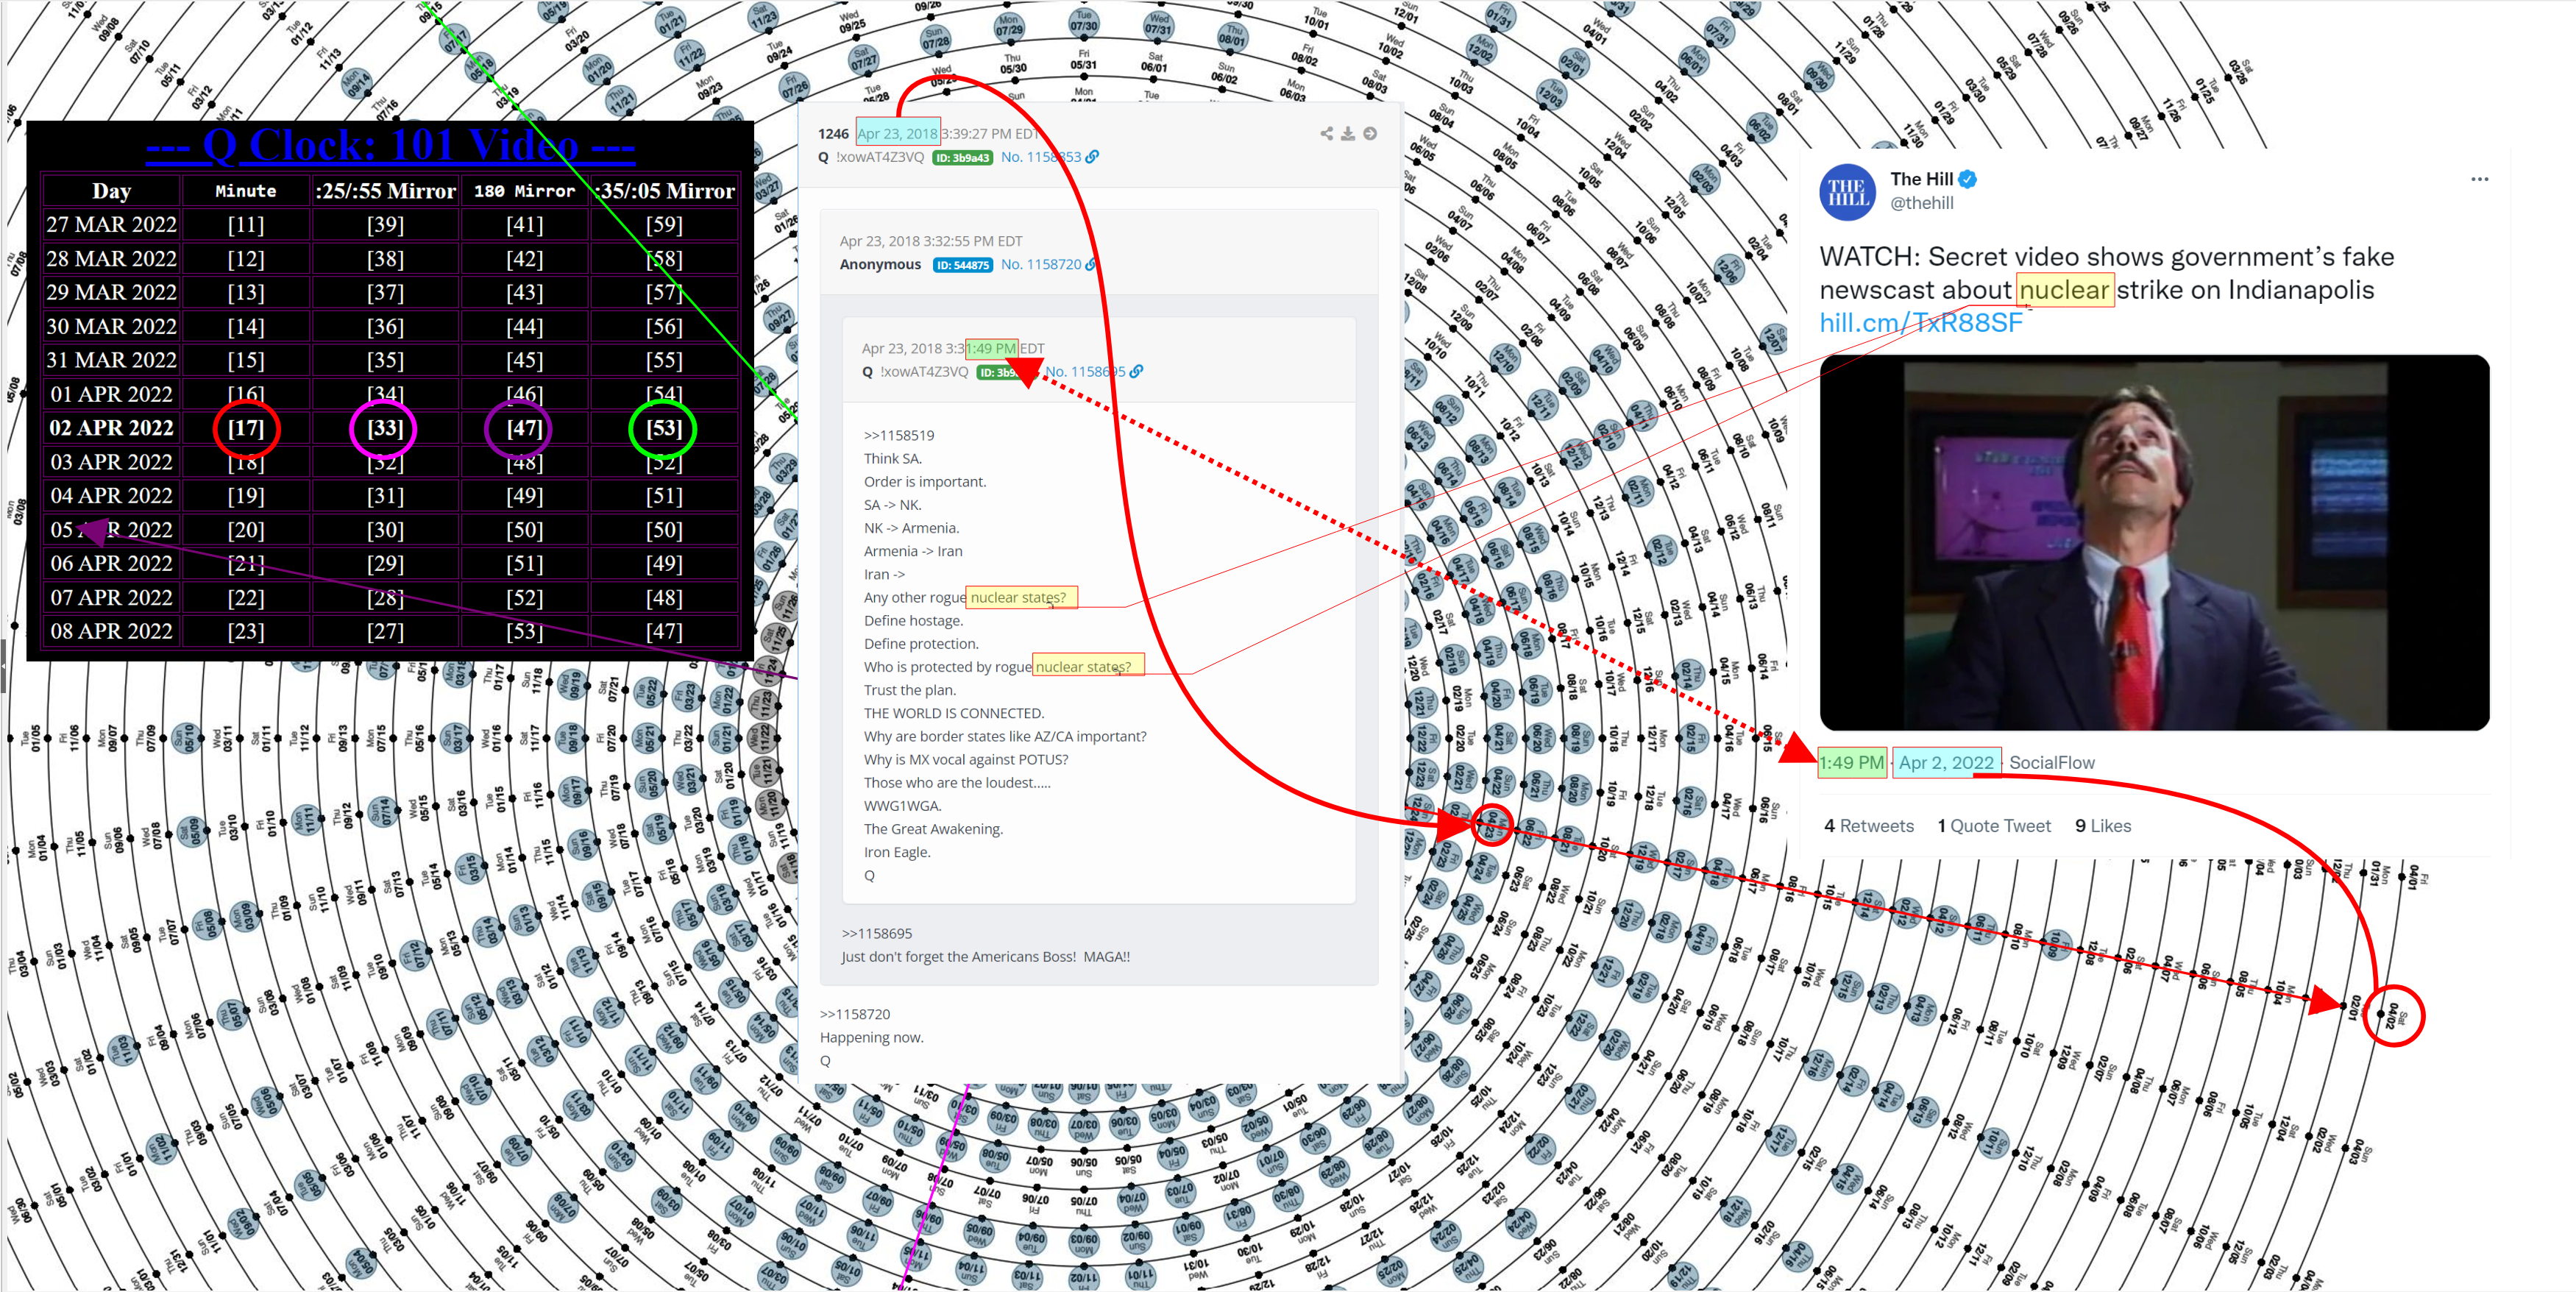Screen dimensions: 2576x1292
Task: Open post link No. 1158695
Action: (x=1085, y=372)
